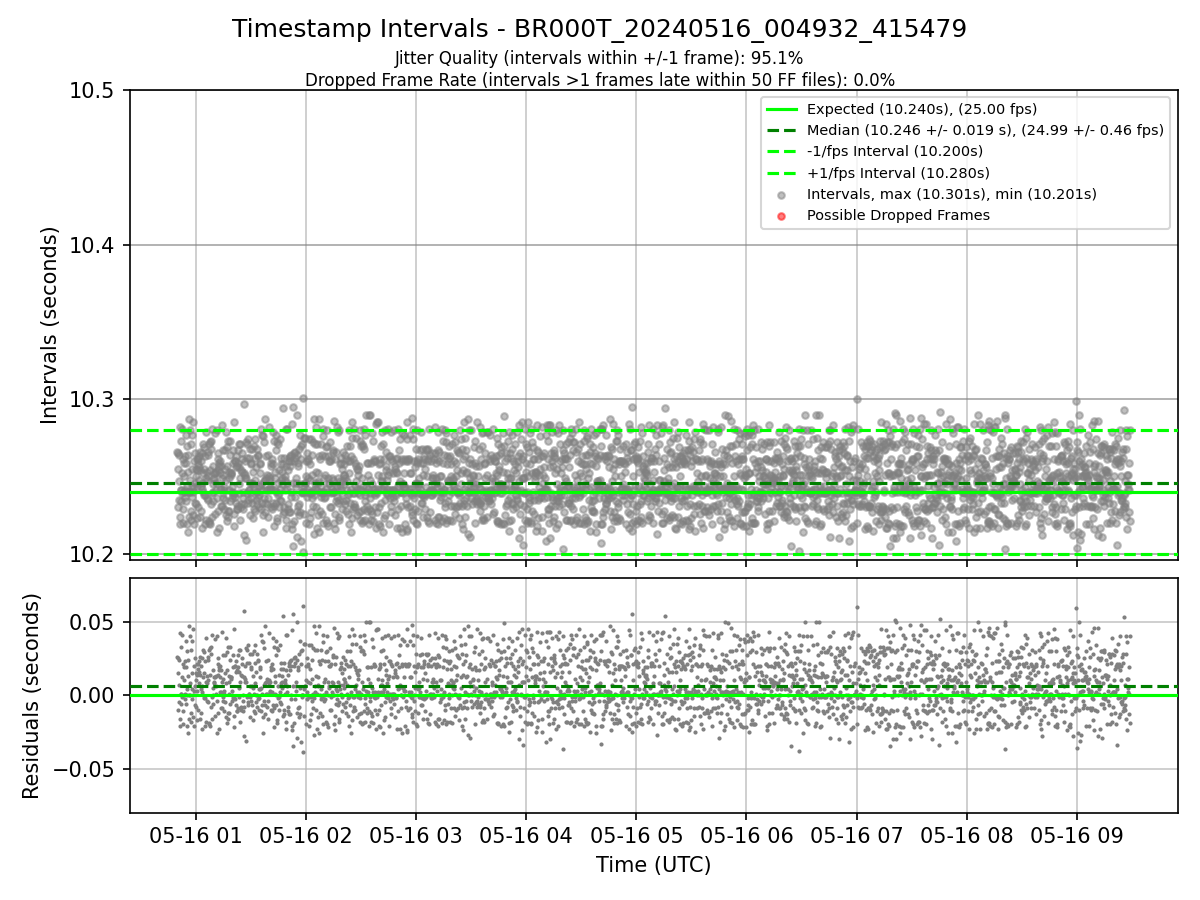Click the solid green line sample in legend
Image resolution: width=1200 pixels, height=900 pixels.
(782, 109)
